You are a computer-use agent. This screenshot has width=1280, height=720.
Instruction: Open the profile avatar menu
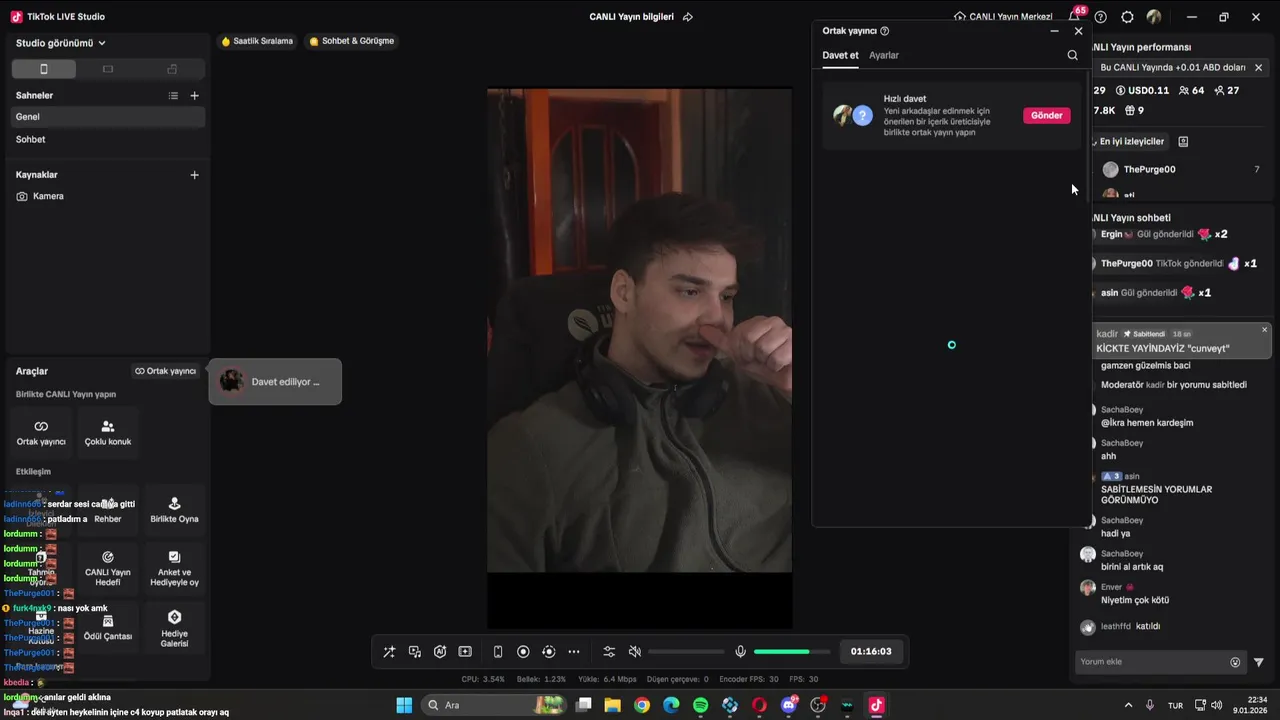point(1154,17)
